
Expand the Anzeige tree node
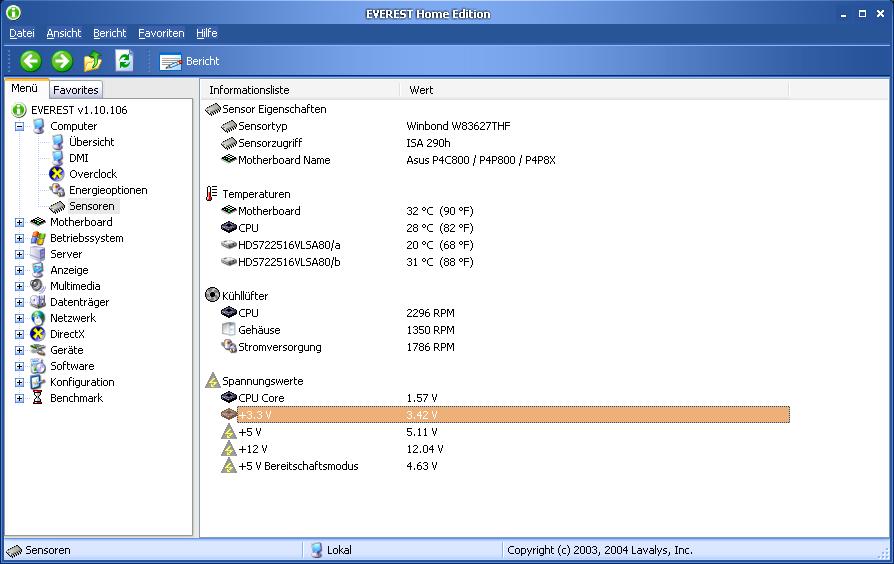pyautogui.click(x=19, y=270)
